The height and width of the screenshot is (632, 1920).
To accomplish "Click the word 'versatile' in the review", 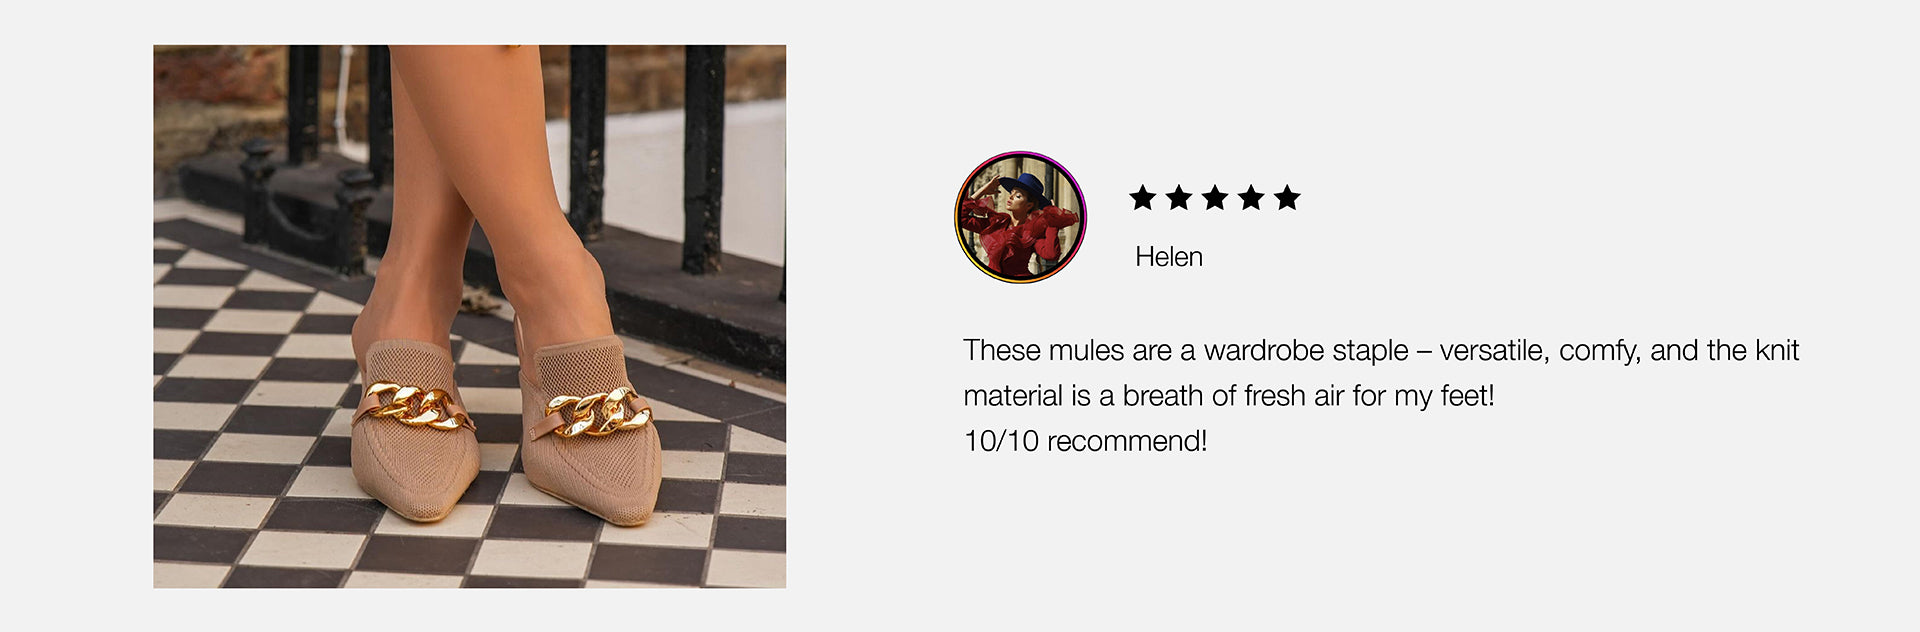I will point(1494,351).
